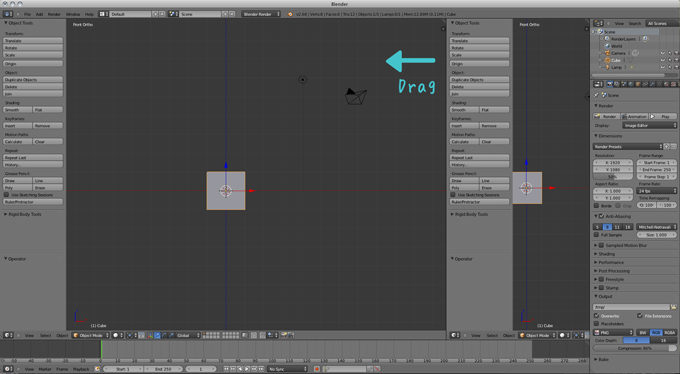Open the Add menu
This screenshot has width=680, height=374.
coord(39,14)
